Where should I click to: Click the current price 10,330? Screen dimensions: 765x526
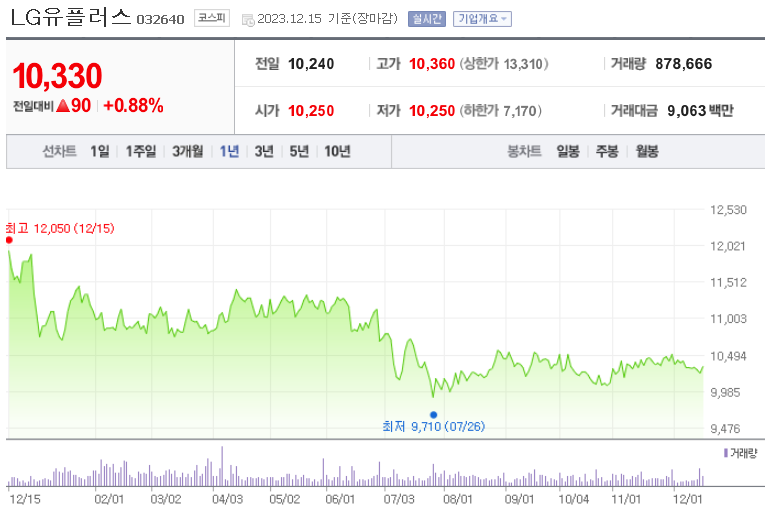pos(57,76)
